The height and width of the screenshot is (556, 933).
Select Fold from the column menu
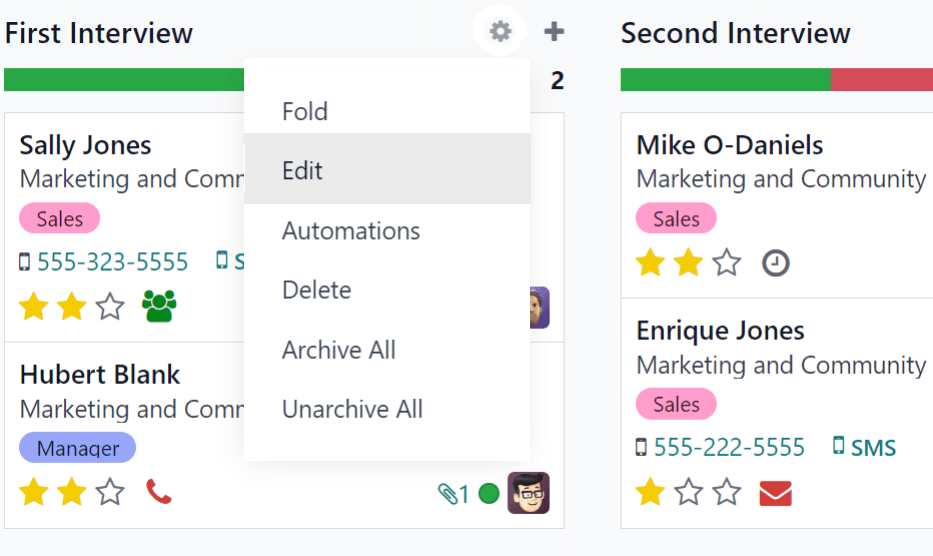[305, 111]
